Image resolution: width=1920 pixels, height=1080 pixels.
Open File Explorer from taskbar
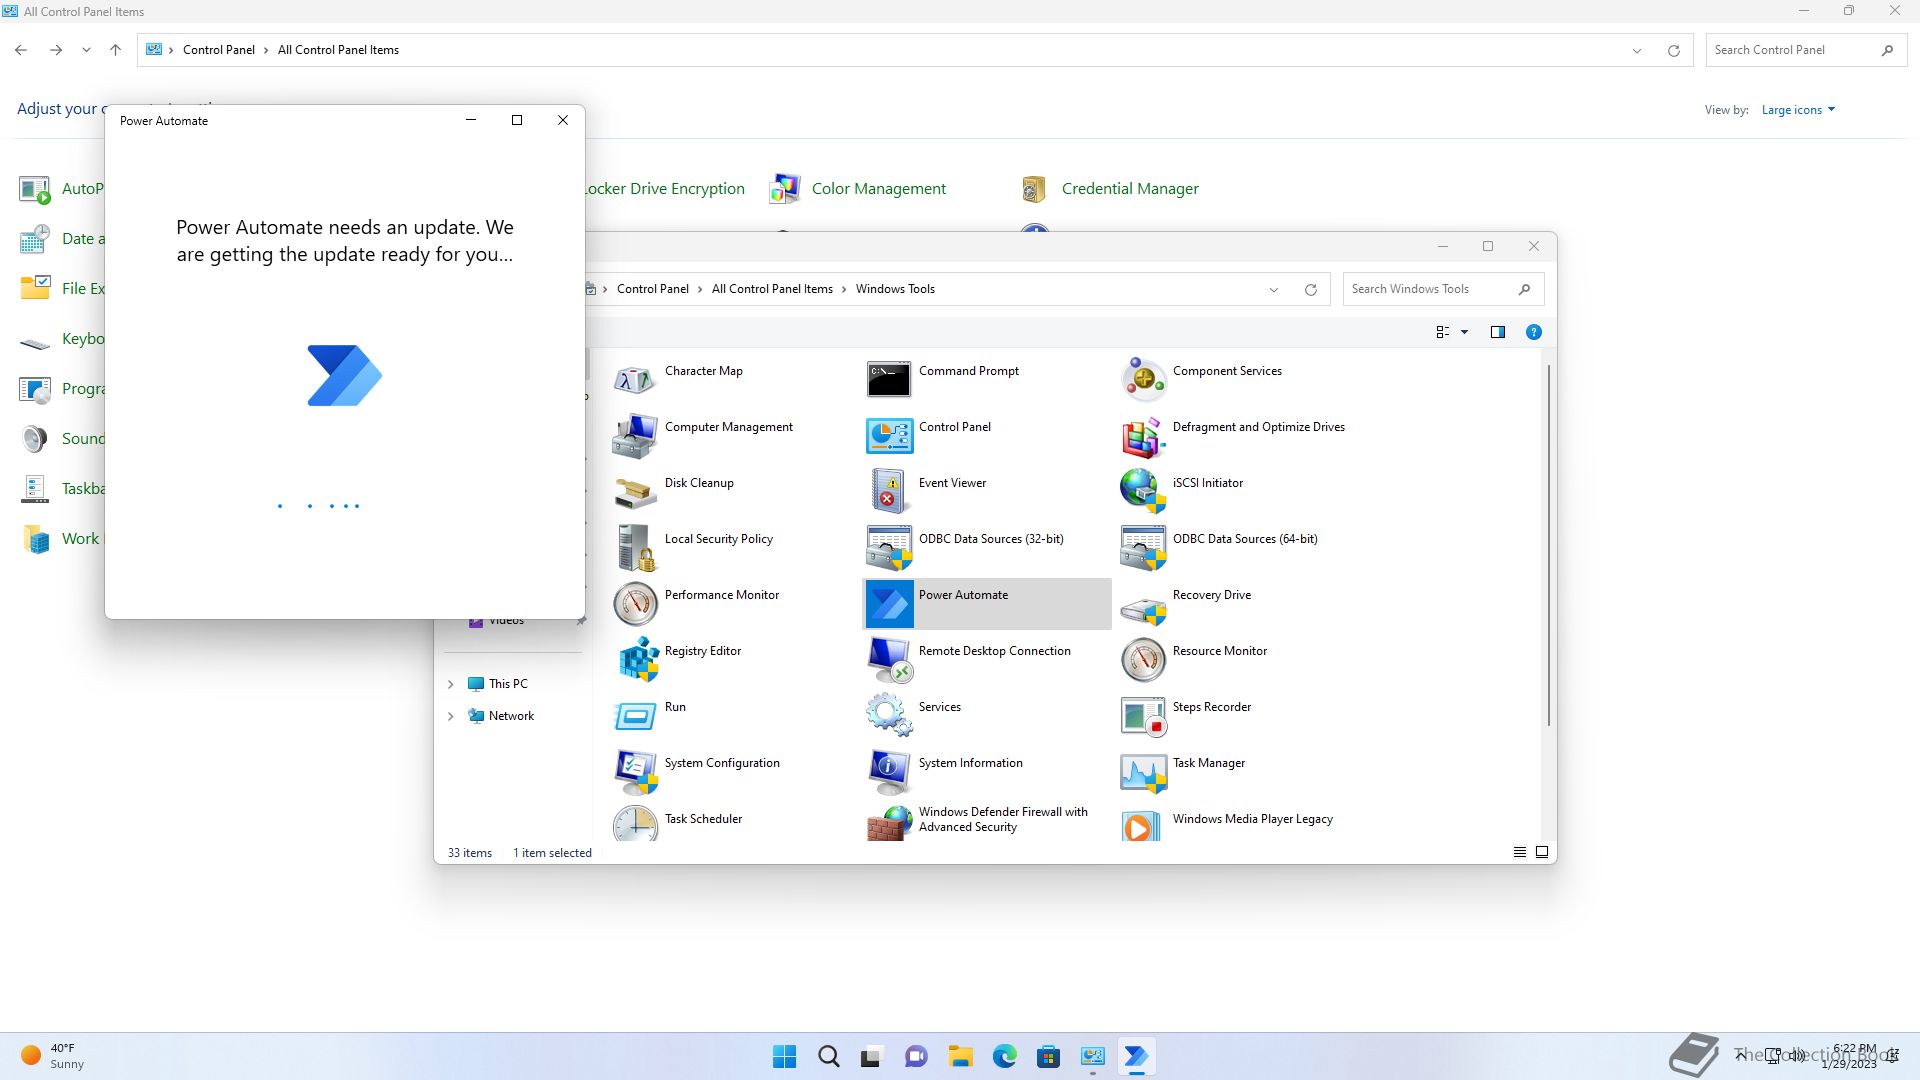[960, 1056]
